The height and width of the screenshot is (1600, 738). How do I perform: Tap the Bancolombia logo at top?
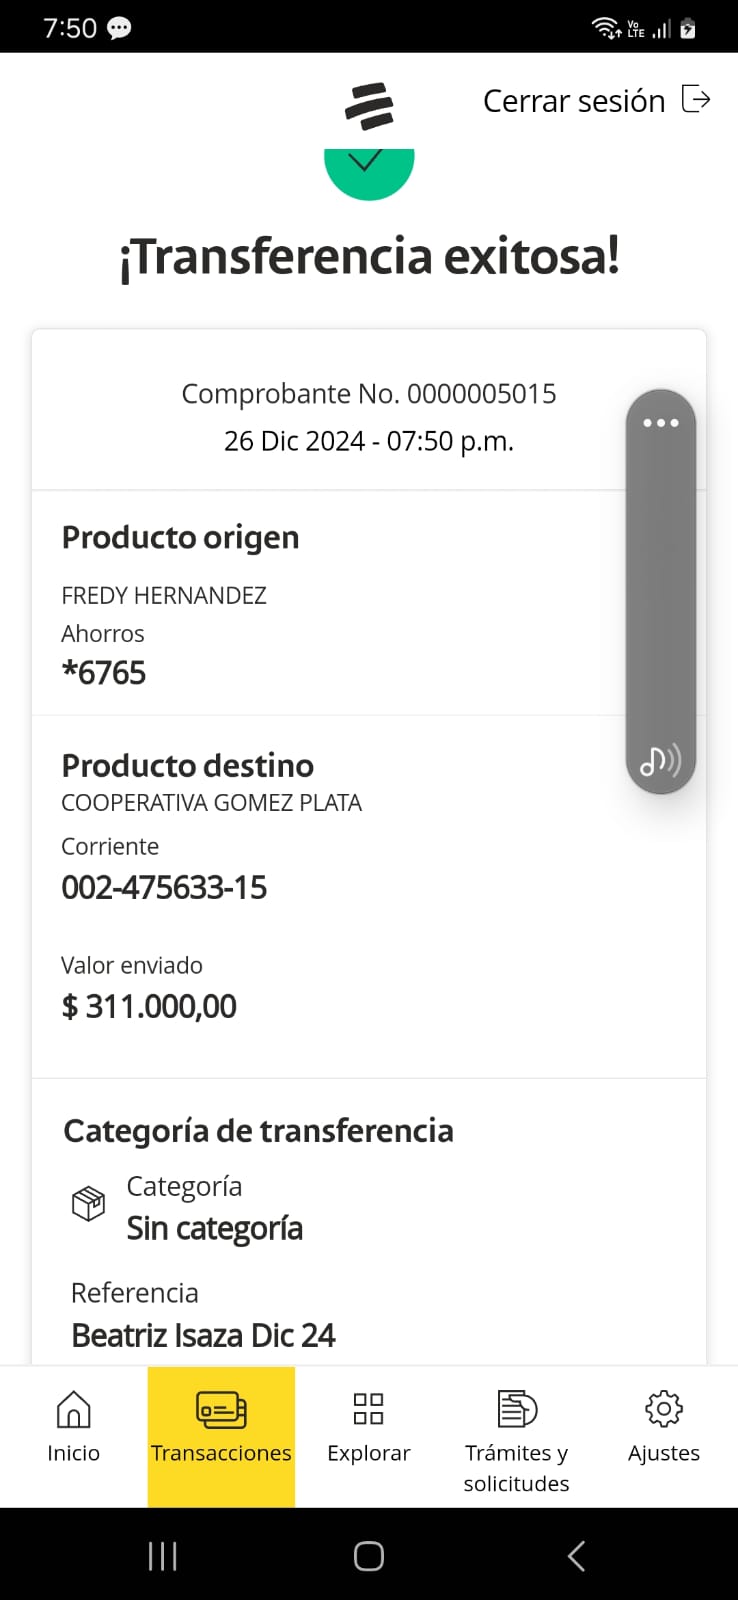click(x=369, y=107)
